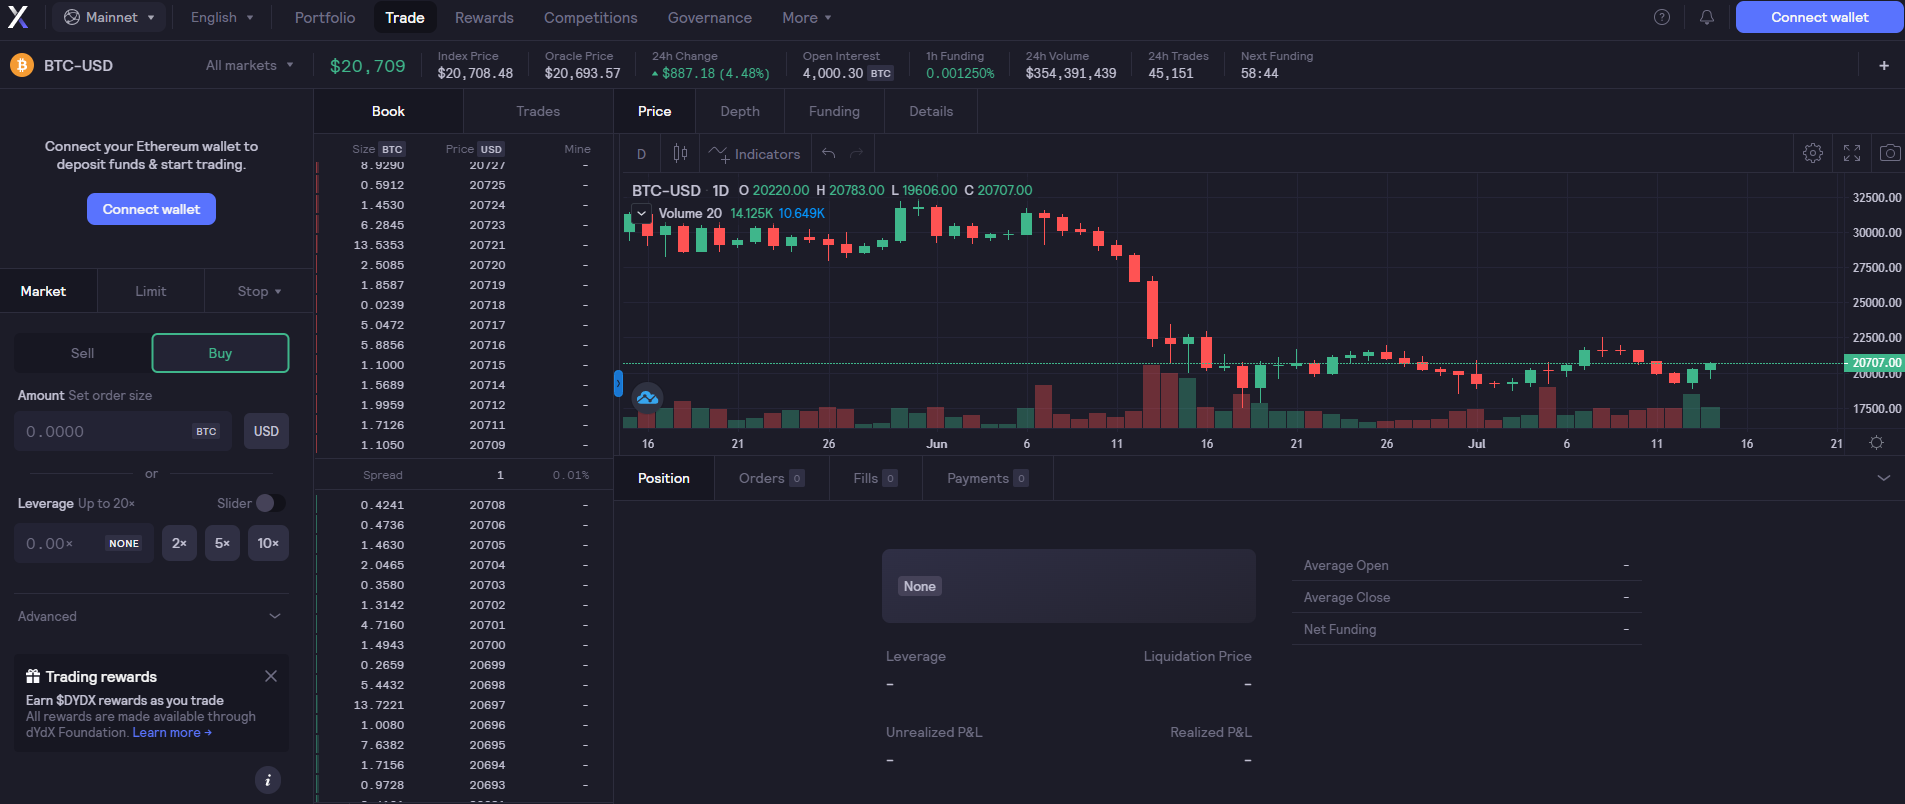Click the ask row priced 20721

(464, 245)
